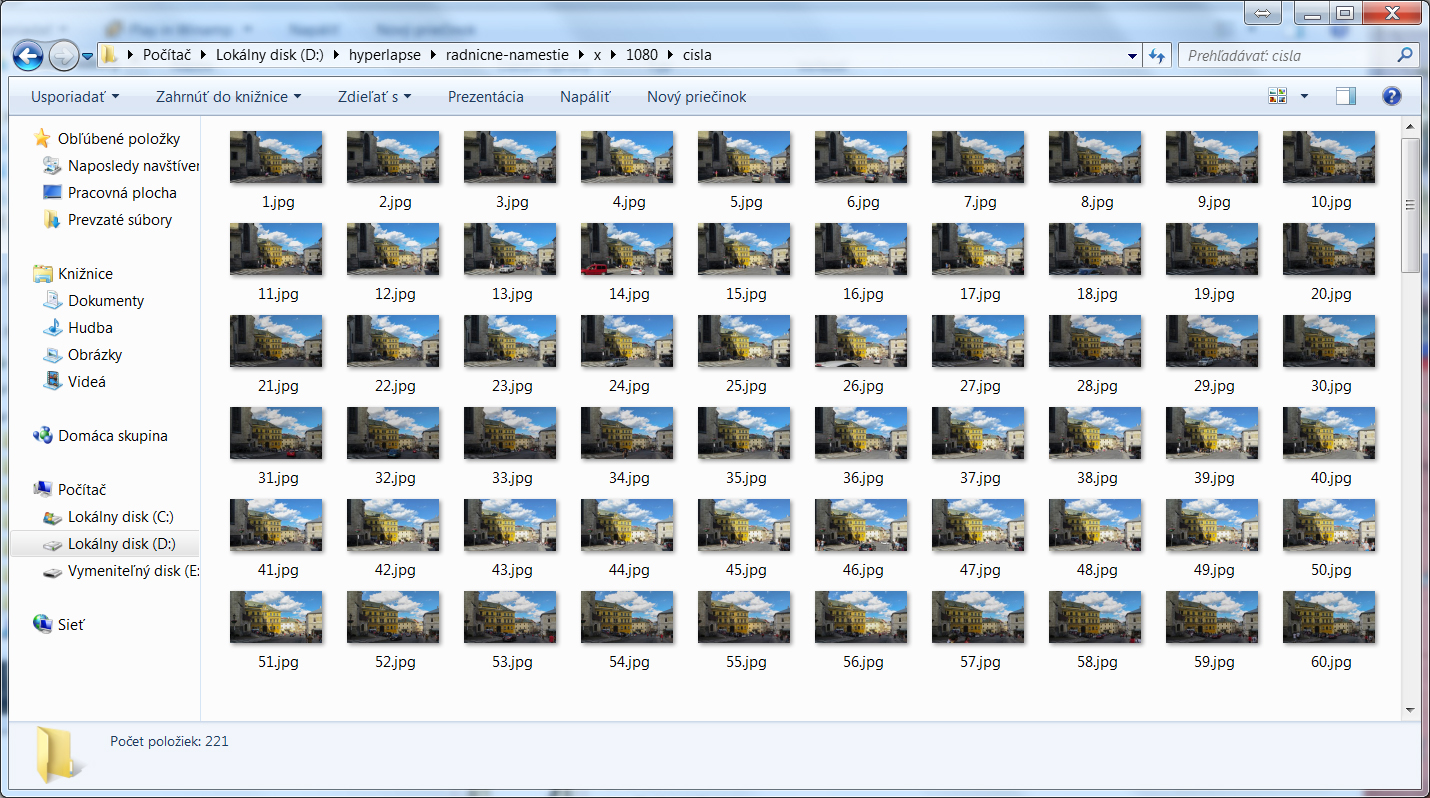Click file name '22.jpg'
The image size is (1430, 798).
tap(395, 386)
